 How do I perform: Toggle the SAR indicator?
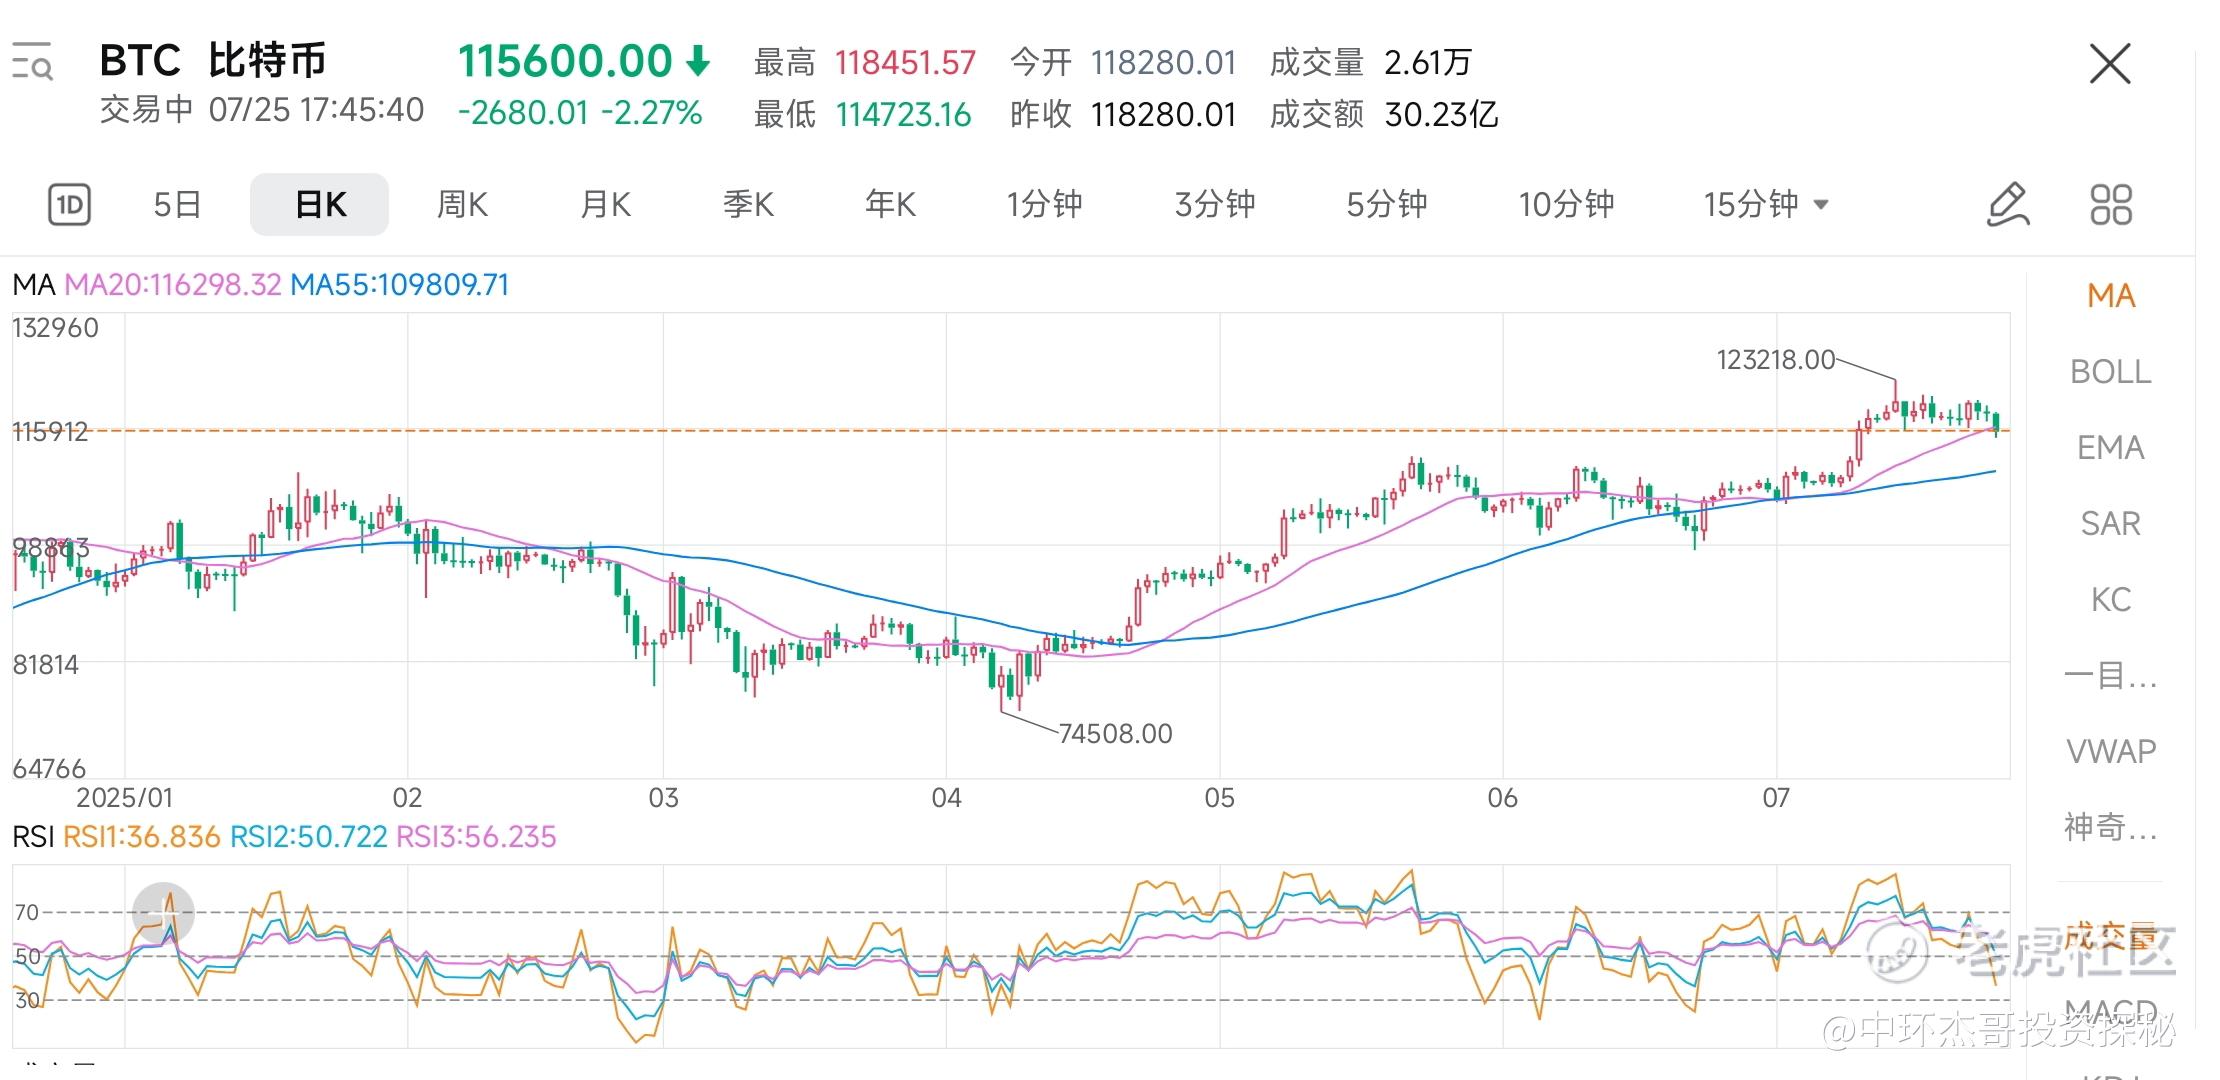point(2110,524)
